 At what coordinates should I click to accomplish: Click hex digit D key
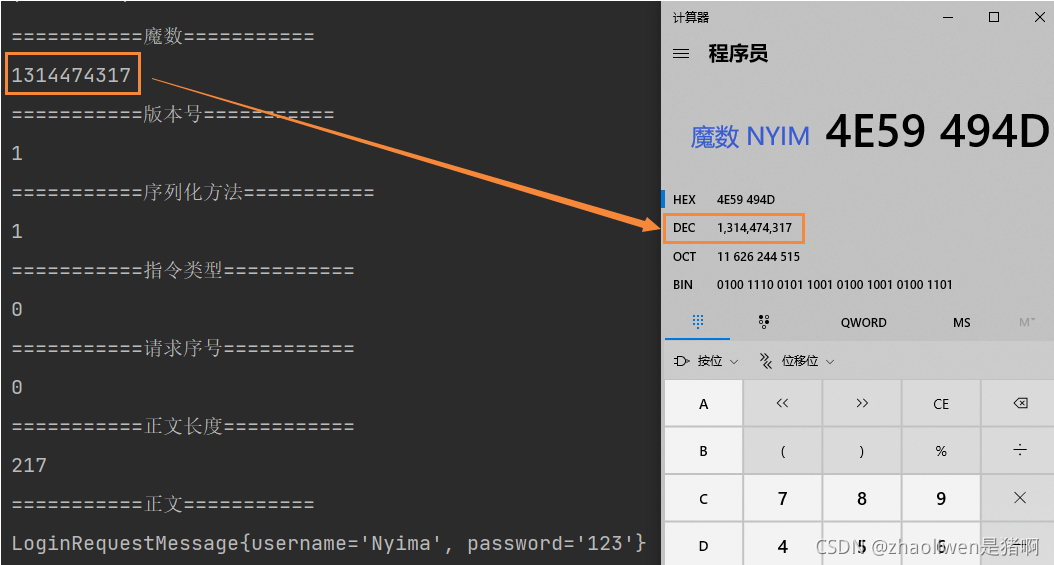(703, 544)
